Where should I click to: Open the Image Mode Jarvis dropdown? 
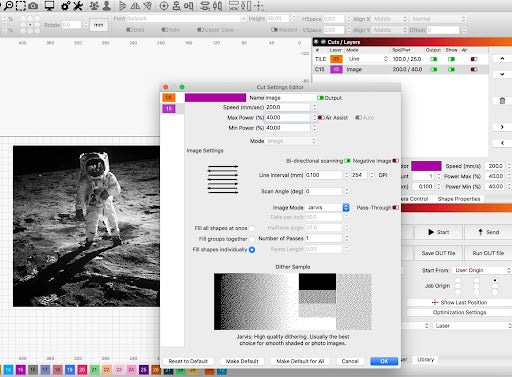(x=327, y=207)
